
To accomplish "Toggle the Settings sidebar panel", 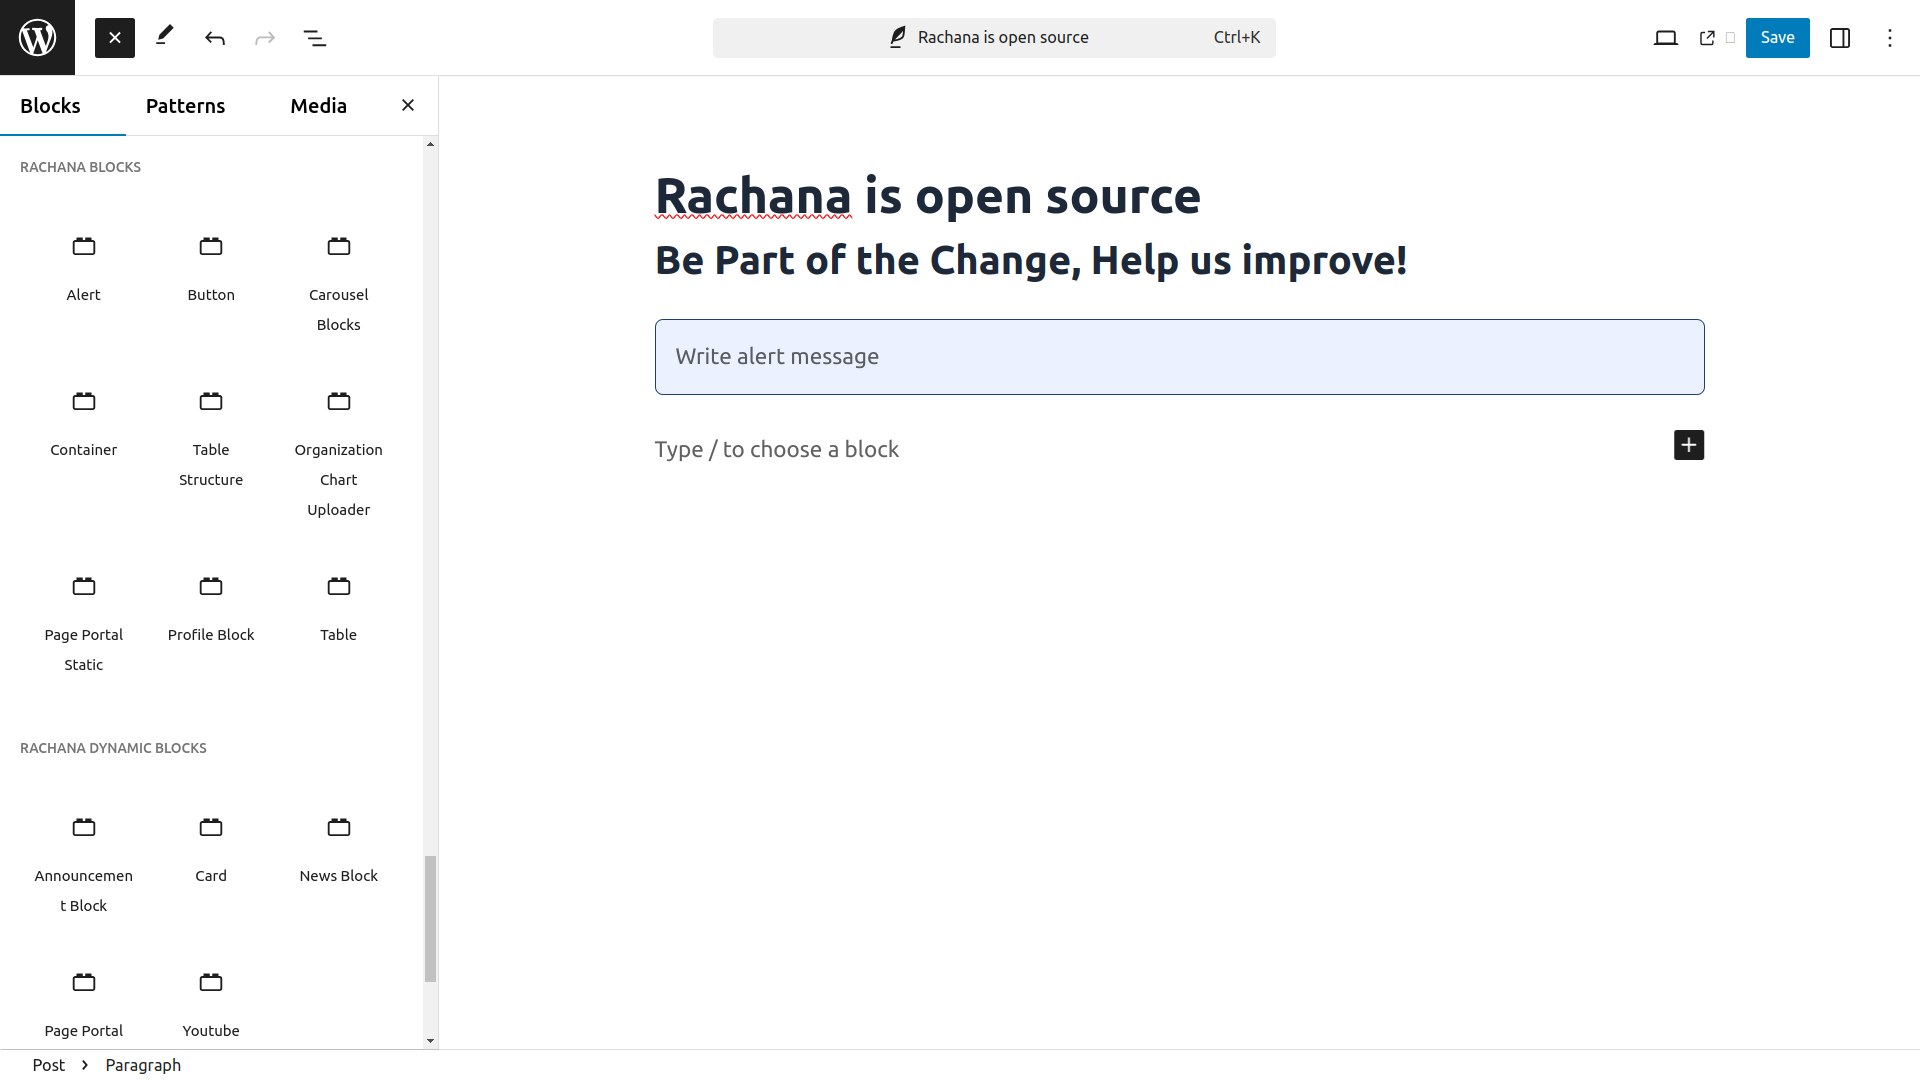I will (1840, 38).
